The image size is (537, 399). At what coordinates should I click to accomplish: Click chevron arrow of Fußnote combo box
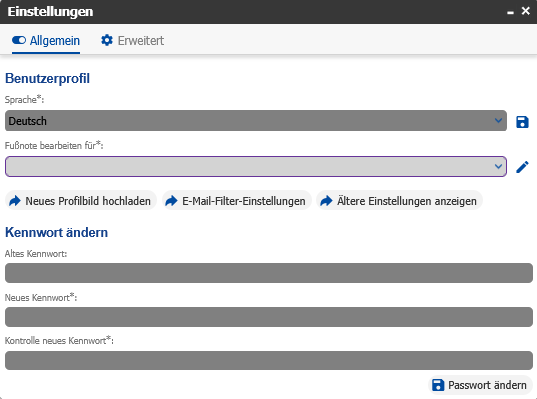(x=498, y=166)
